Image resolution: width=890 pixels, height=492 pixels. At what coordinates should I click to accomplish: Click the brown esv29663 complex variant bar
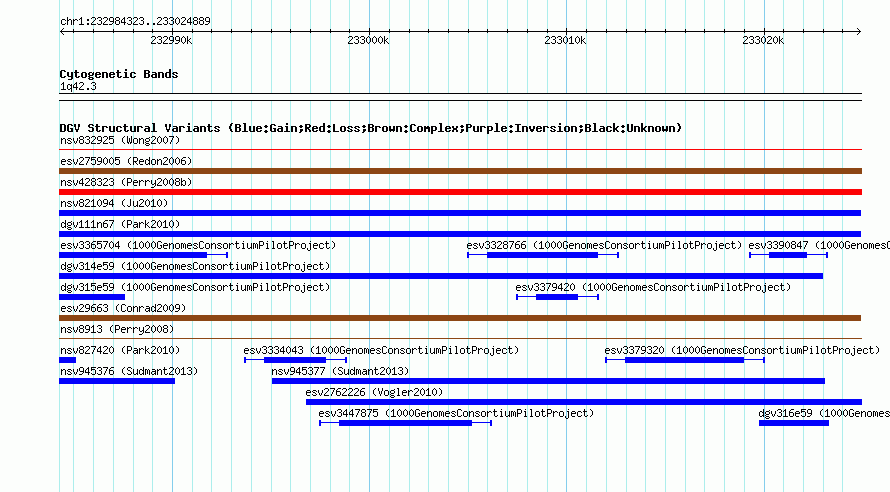coord(460,318)
